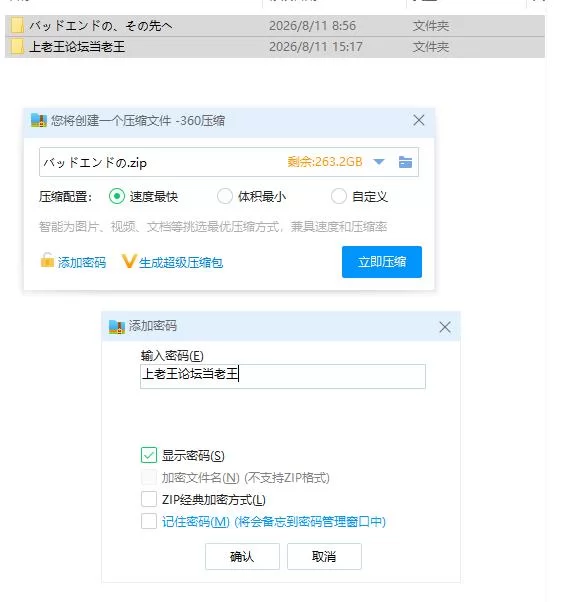Click the 2026/8/11 15:17 date cell
Image resolution: width=579 pixels, height=602 pixels.
tap(316, 47)
